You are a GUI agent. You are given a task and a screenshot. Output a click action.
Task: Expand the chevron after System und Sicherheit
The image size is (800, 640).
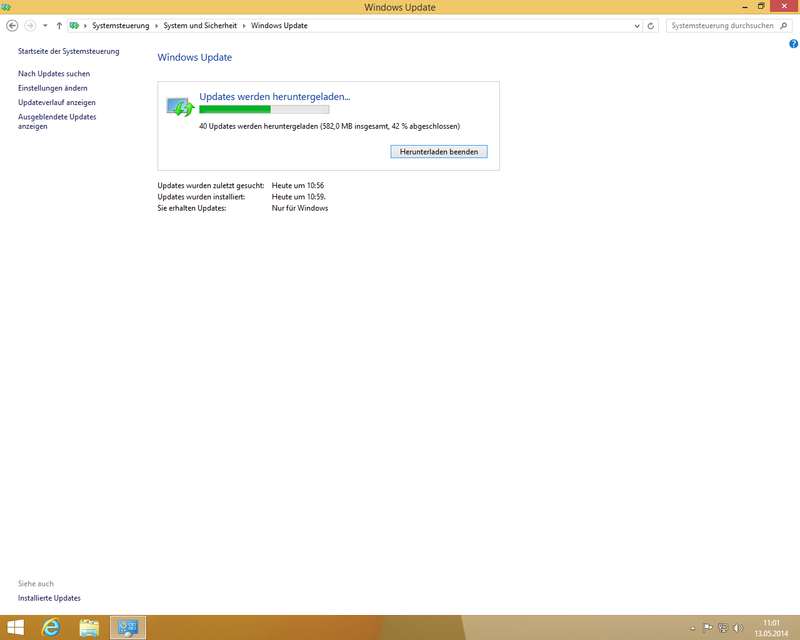(x=244, y=26)
